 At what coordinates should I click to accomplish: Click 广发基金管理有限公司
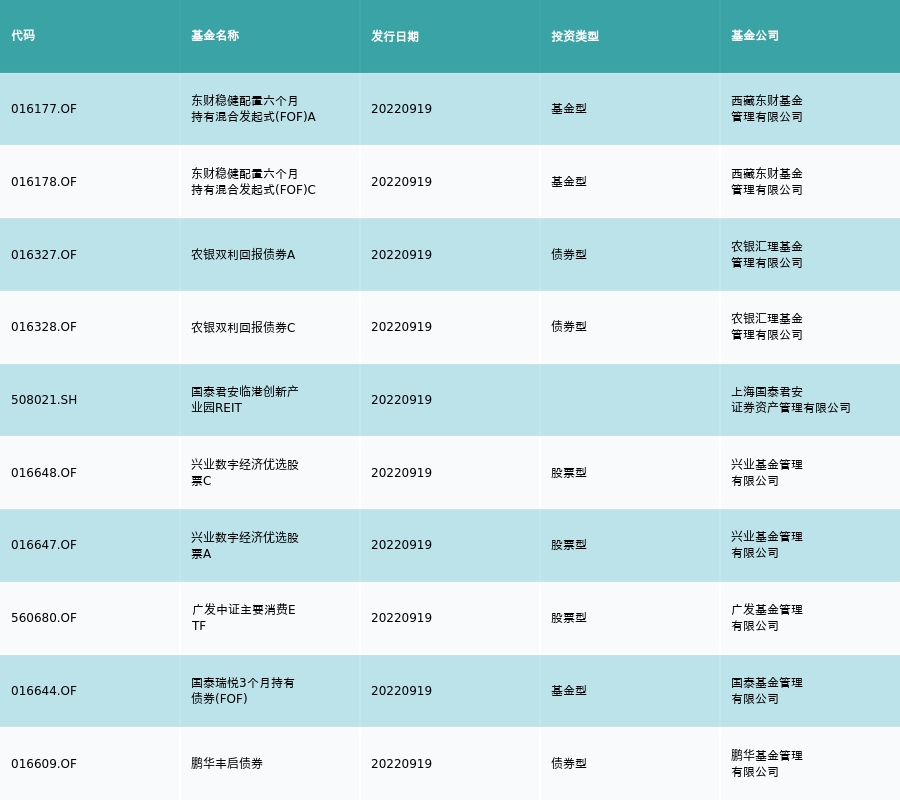[x=767, y=618]
